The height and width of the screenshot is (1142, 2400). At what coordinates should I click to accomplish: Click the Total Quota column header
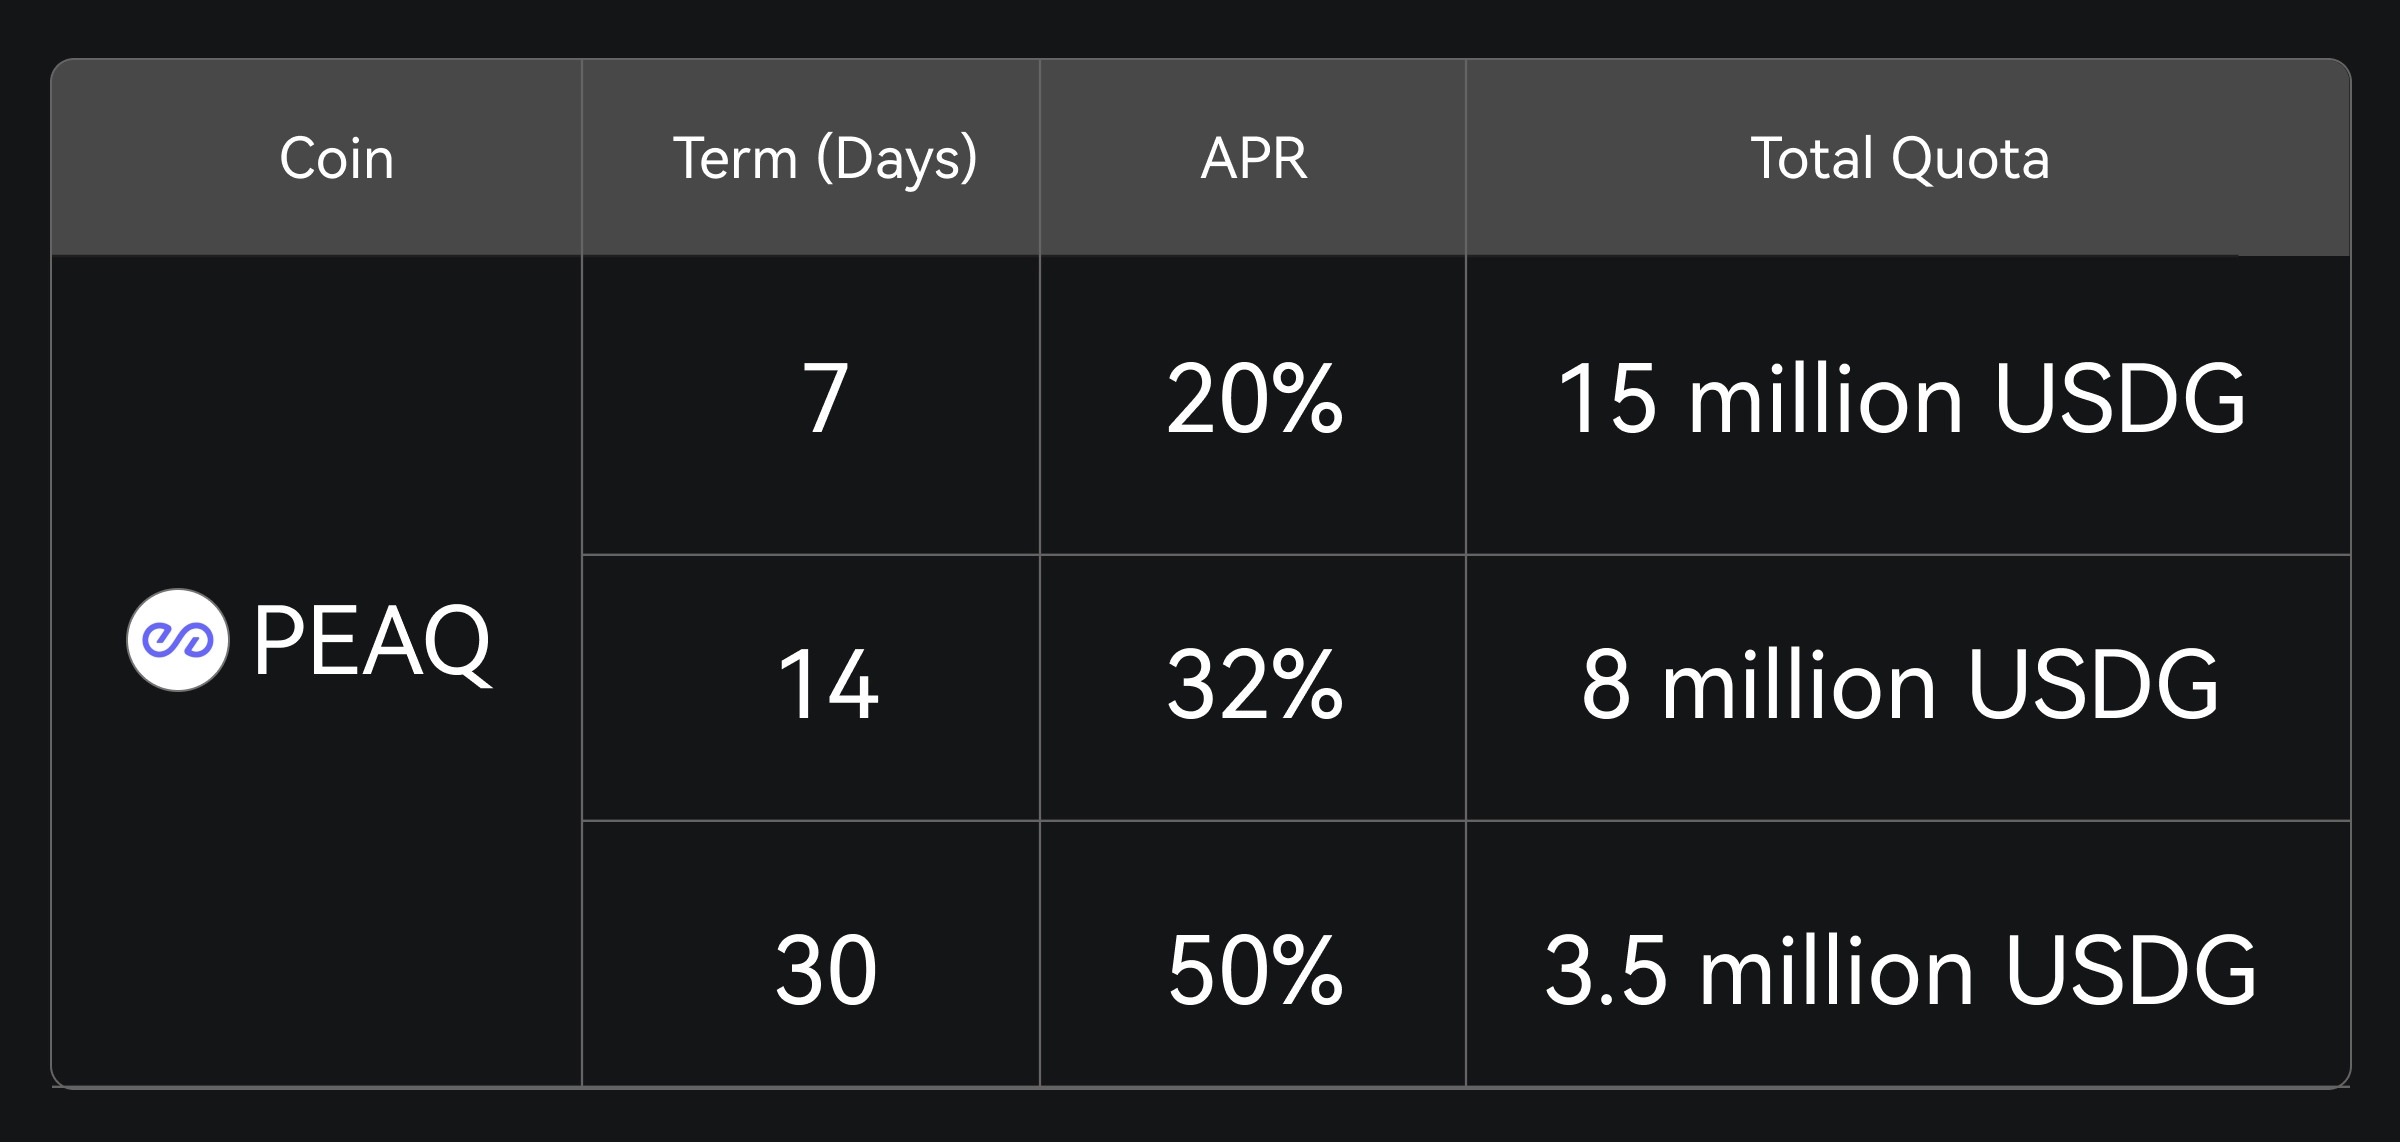[x=1900, y=158]
